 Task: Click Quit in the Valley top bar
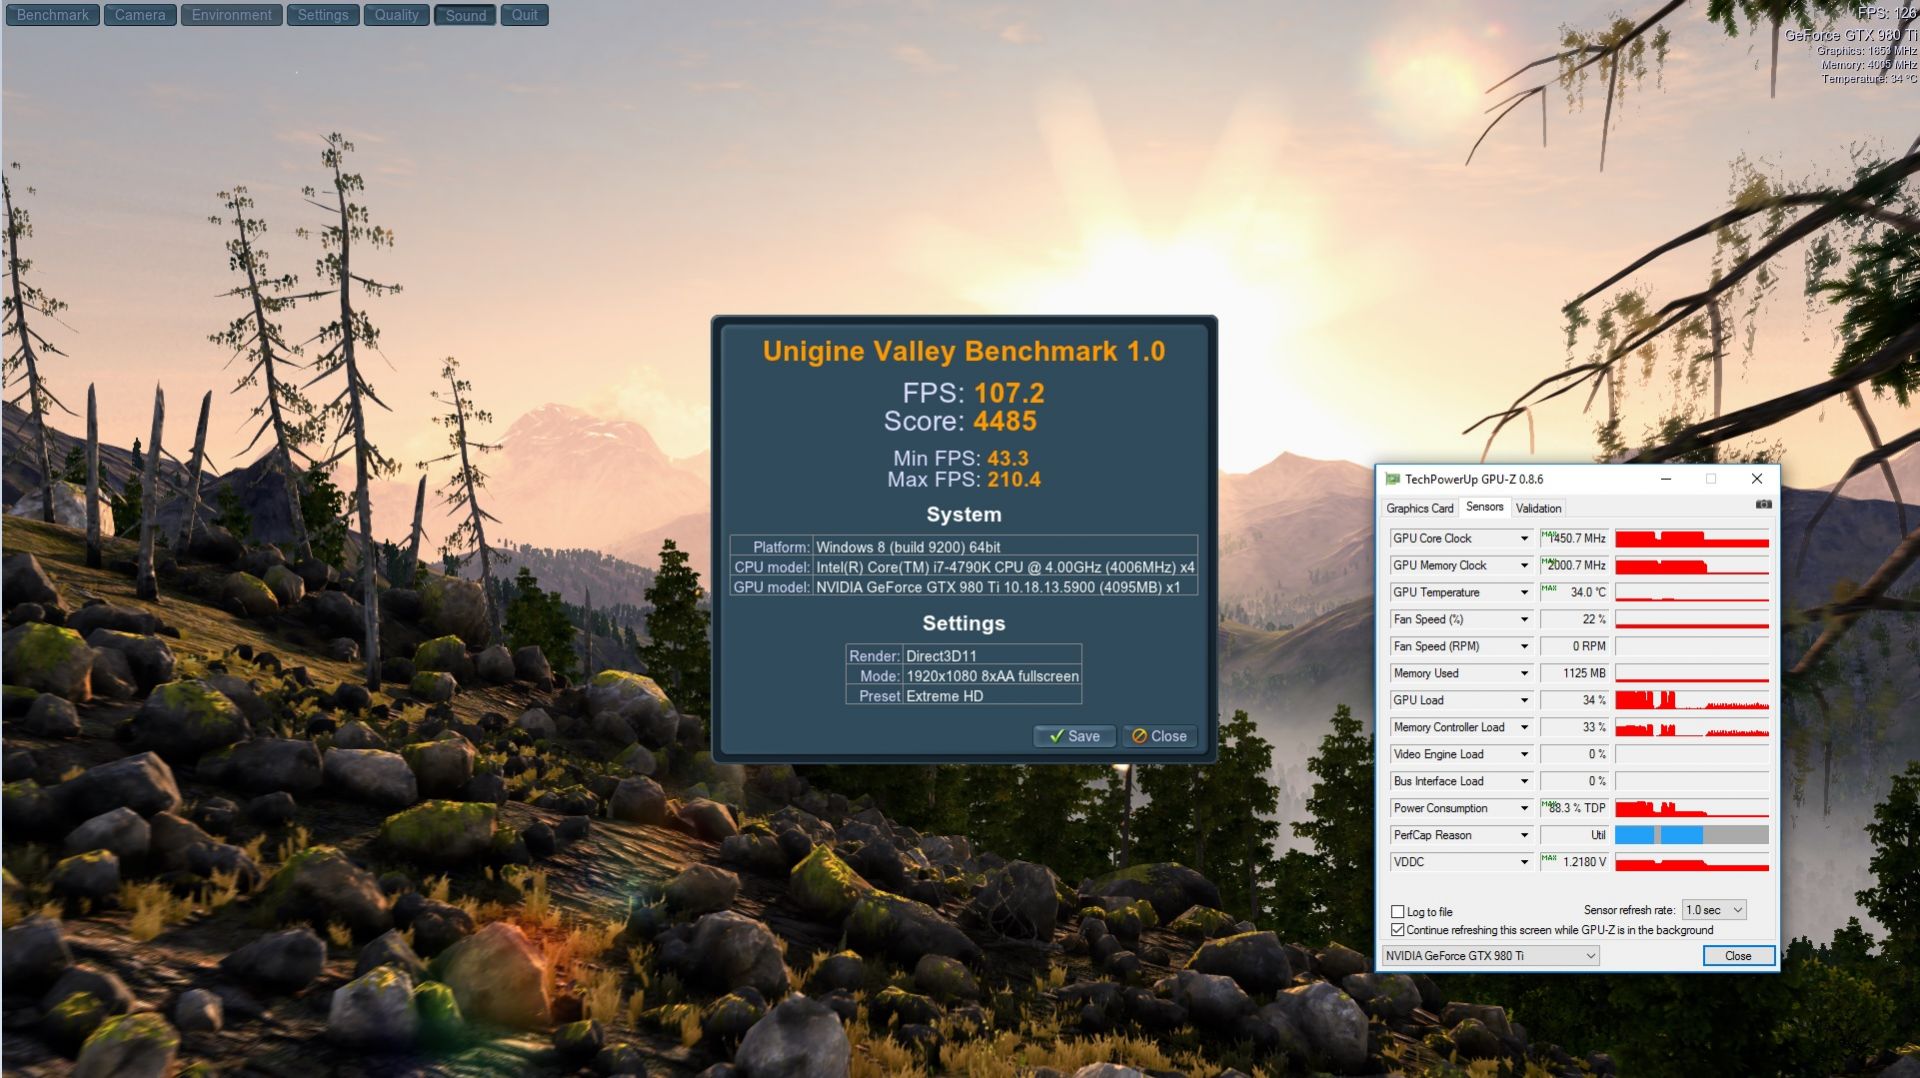tap(524, 15)
